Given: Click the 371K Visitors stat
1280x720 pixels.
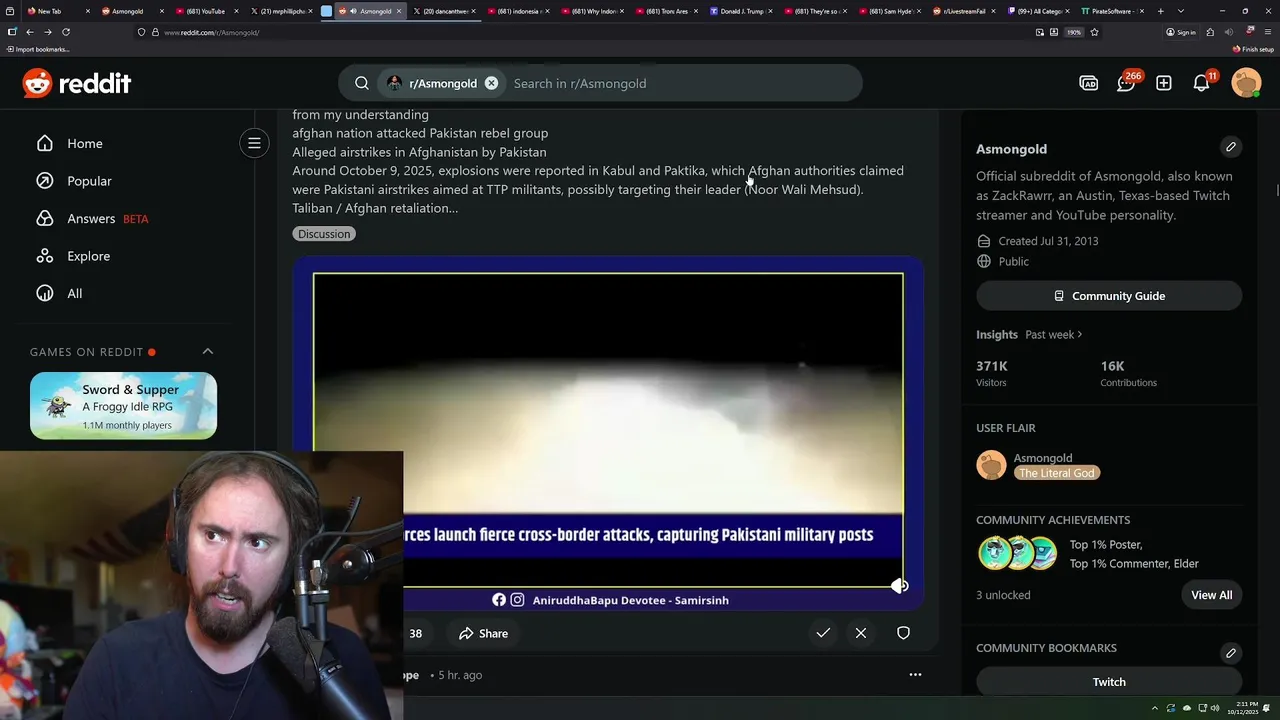Looking at the screenshot, I should 992,373.
